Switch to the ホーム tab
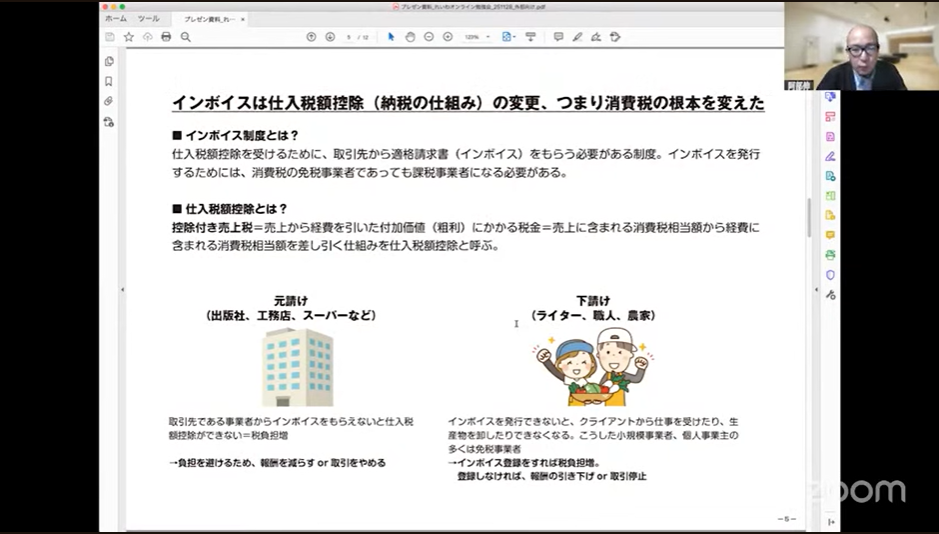This screenshot has height=534, width=939. click(116, 19)
